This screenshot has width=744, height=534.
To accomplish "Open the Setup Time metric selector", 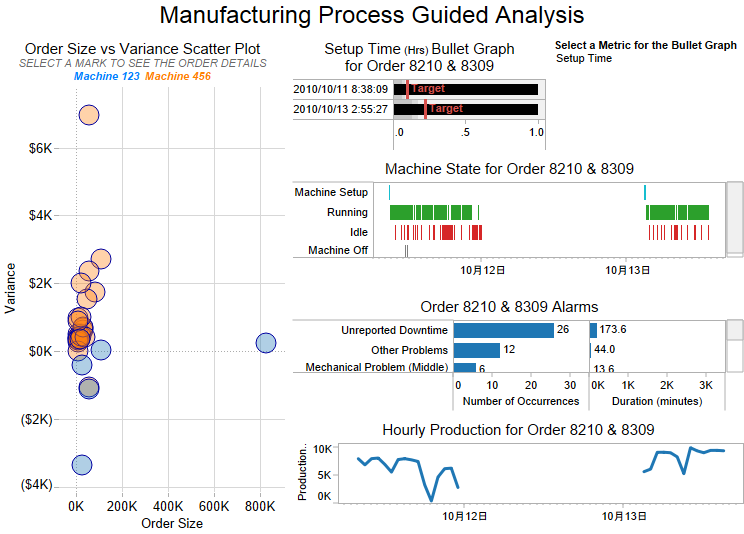I will (584, 59).
